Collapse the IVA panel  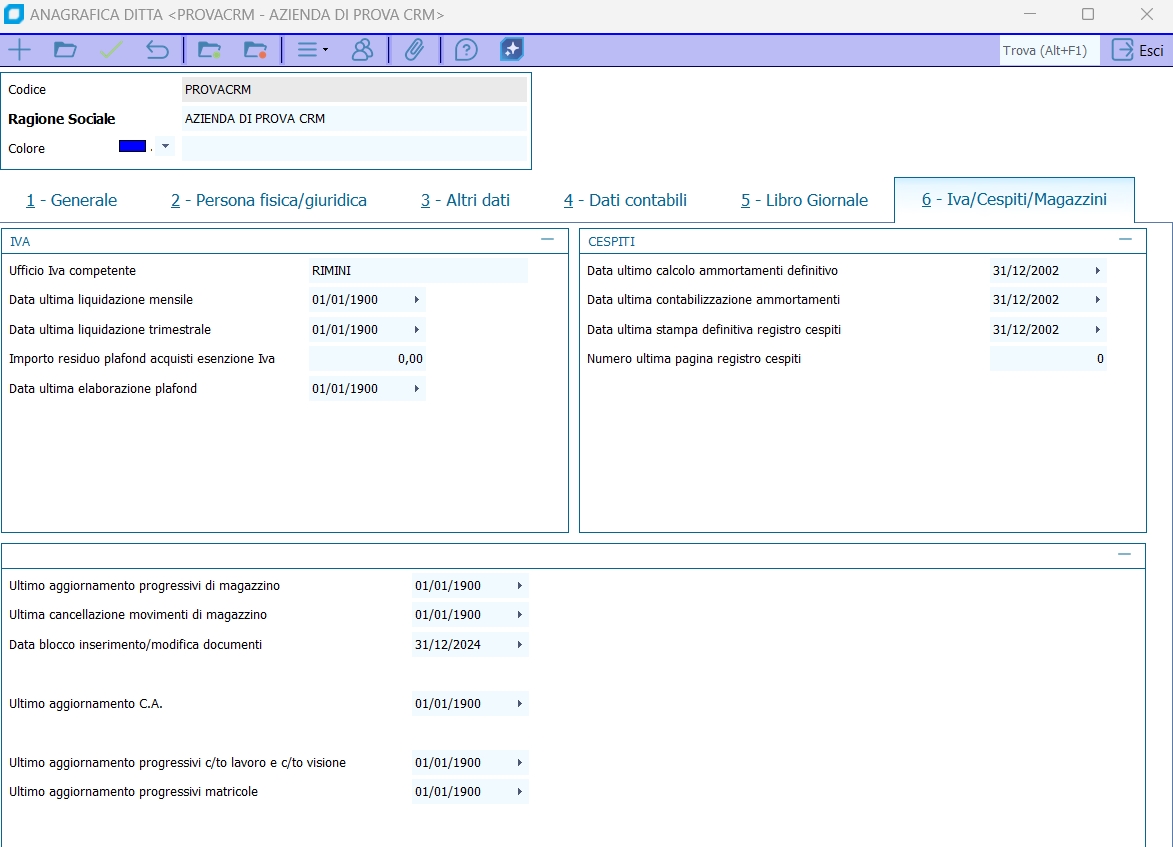click(547, 240)
